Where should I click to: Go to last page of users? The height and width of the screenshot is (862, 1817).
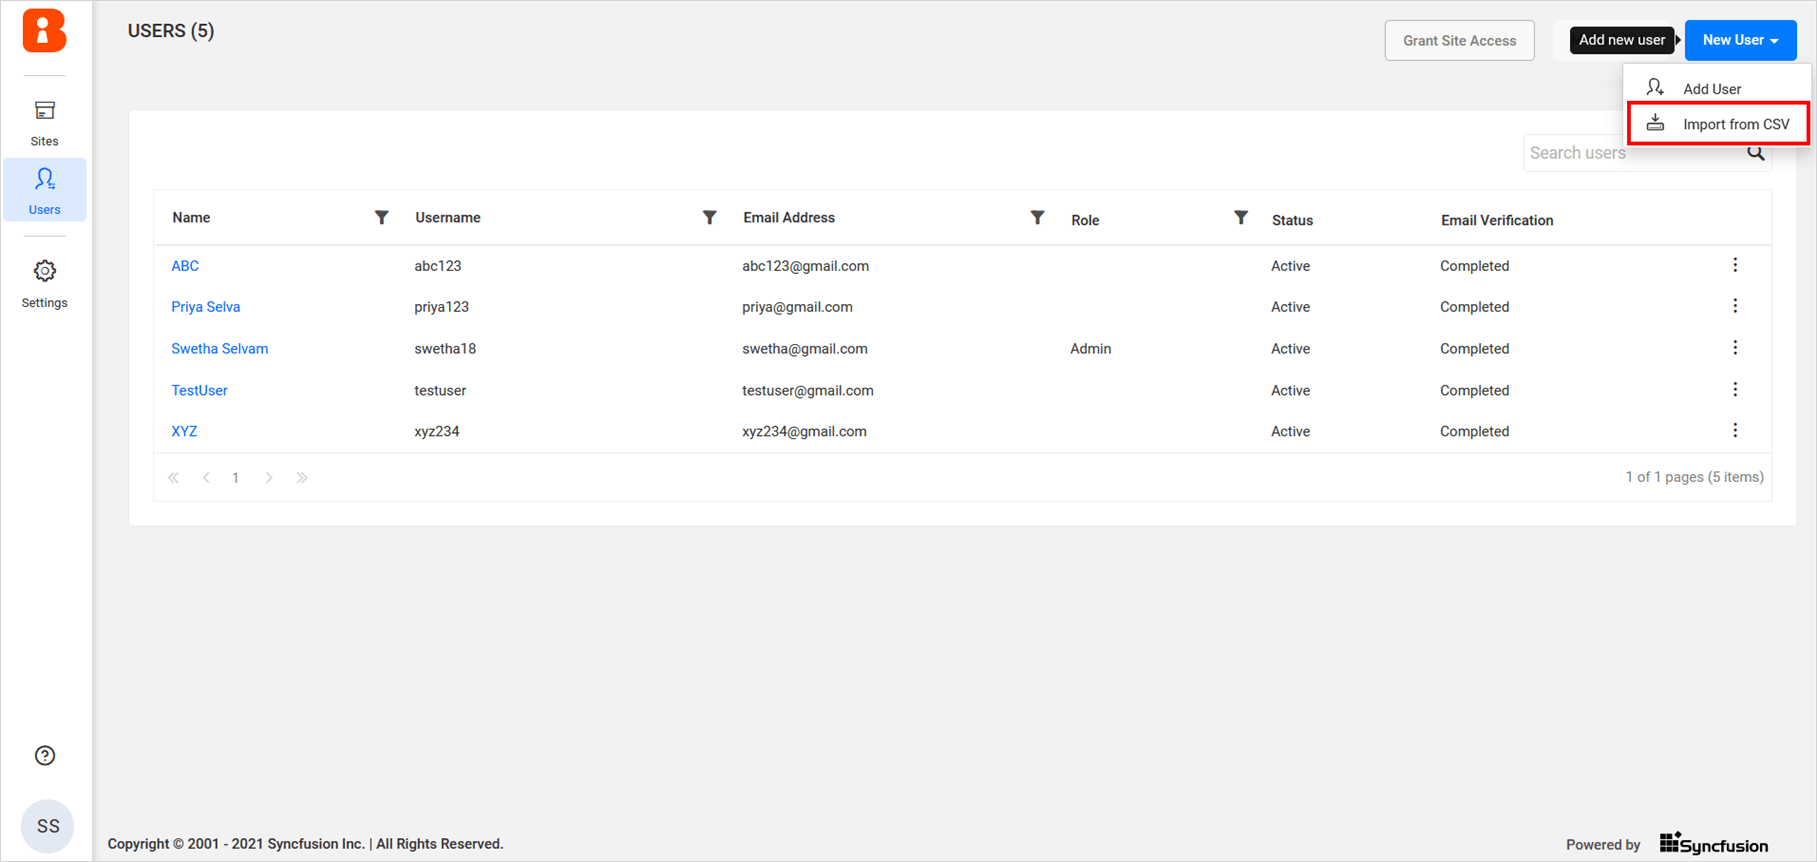[302, 478]
